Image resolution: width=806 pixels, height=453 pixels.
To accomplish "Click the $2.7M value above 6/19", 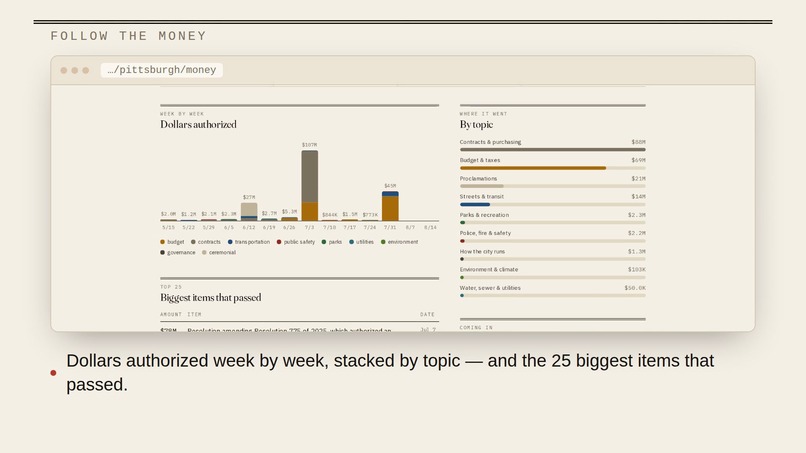I will [269, 213].
